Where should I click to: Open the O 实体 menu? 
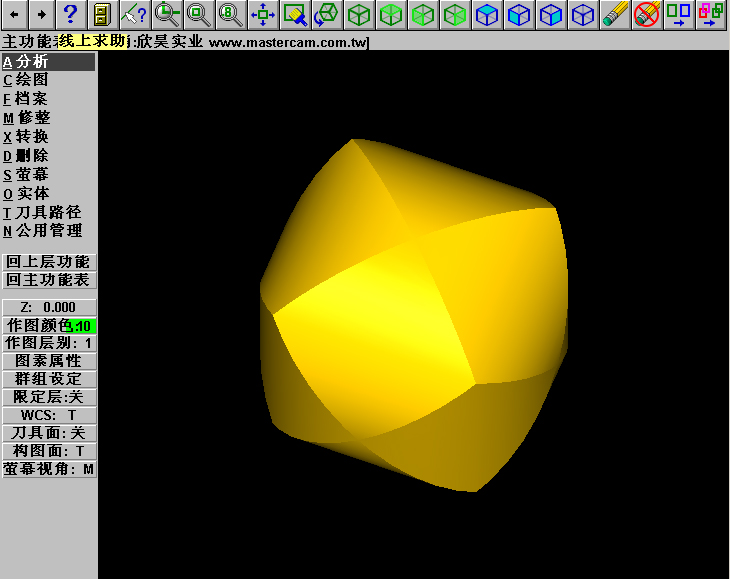click(26, 193)
